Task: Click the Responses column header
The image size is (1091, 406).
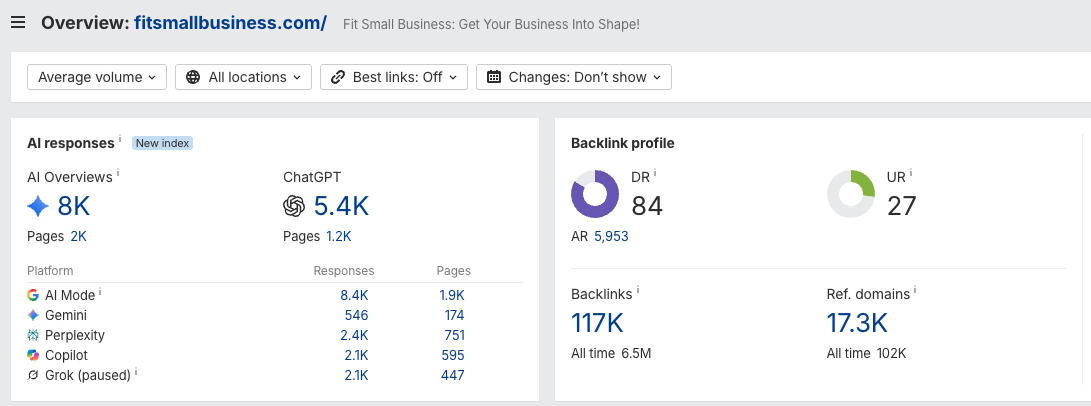Action: 344,271
